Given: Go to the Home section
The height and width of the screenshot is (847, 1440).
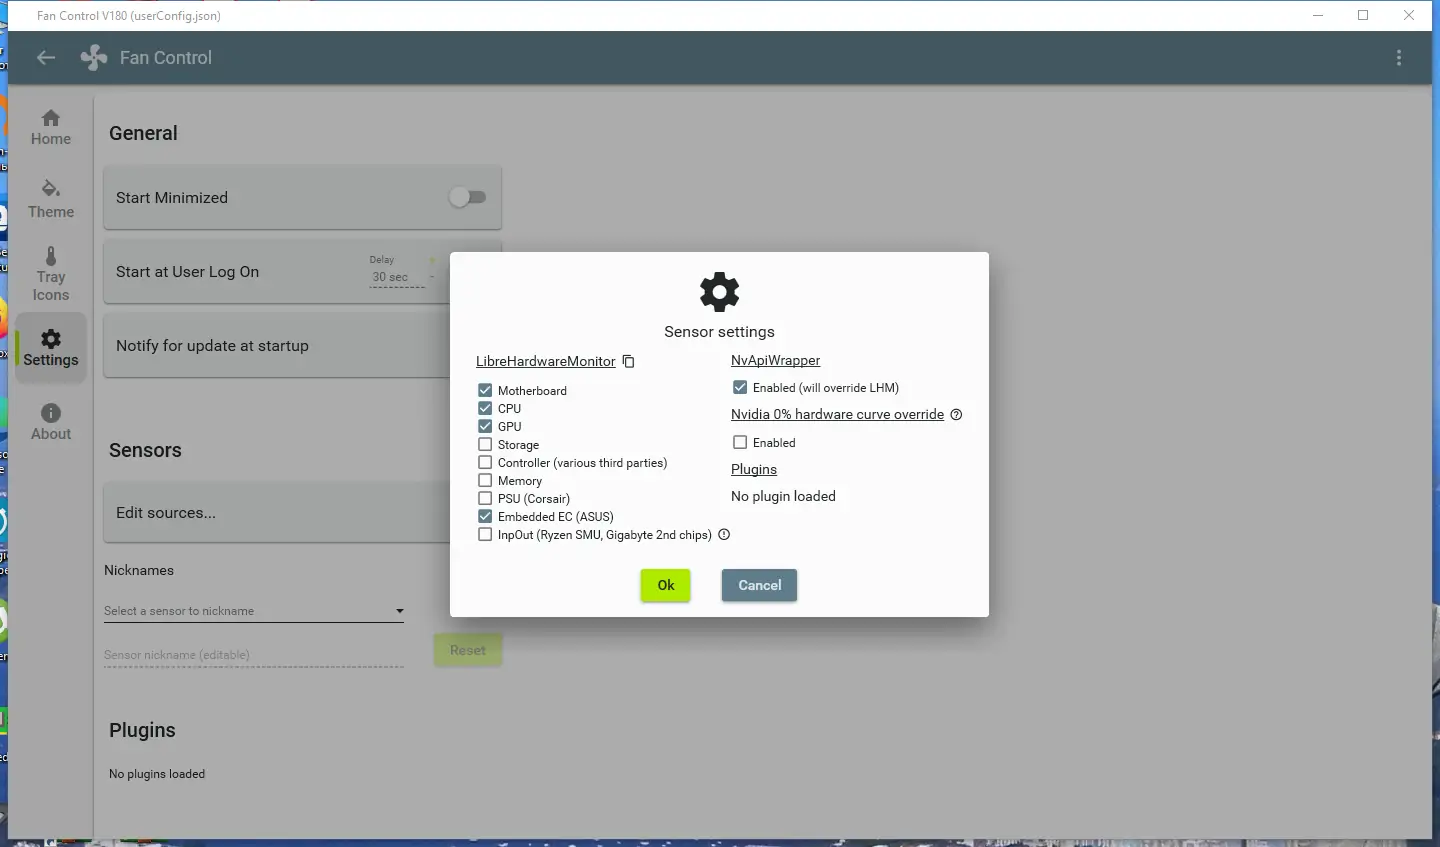Looking at the screenshot, I should (51, 128).
